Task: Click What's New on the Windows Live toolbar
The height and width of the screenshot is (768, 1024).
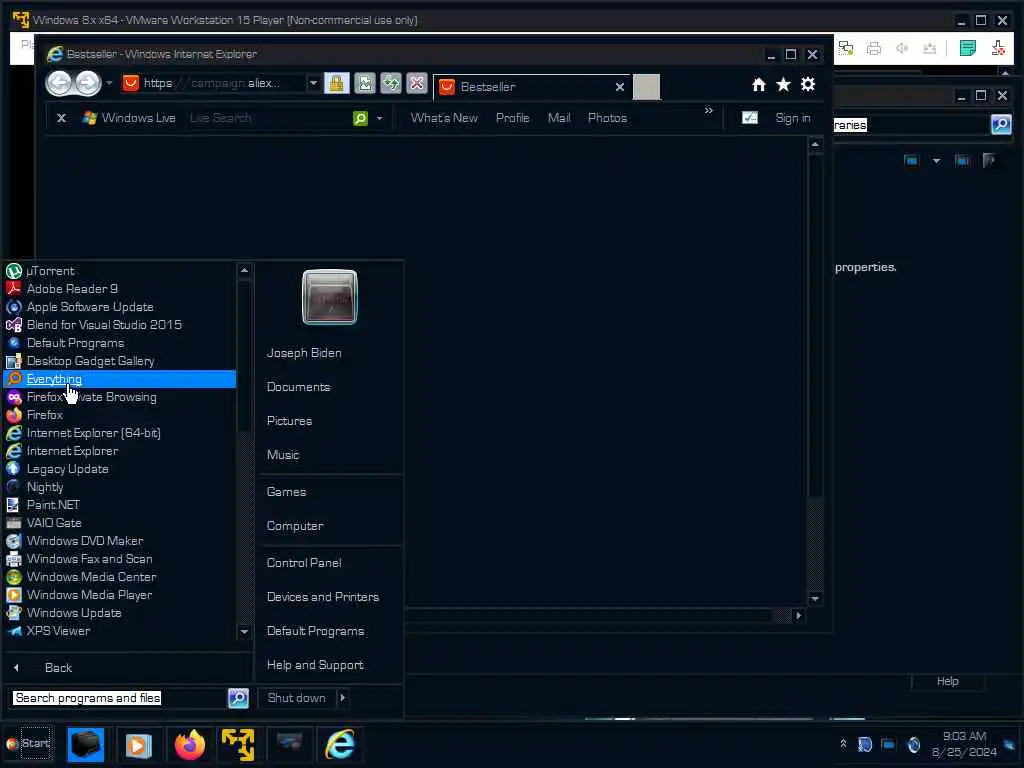Action: coord(444,118)
